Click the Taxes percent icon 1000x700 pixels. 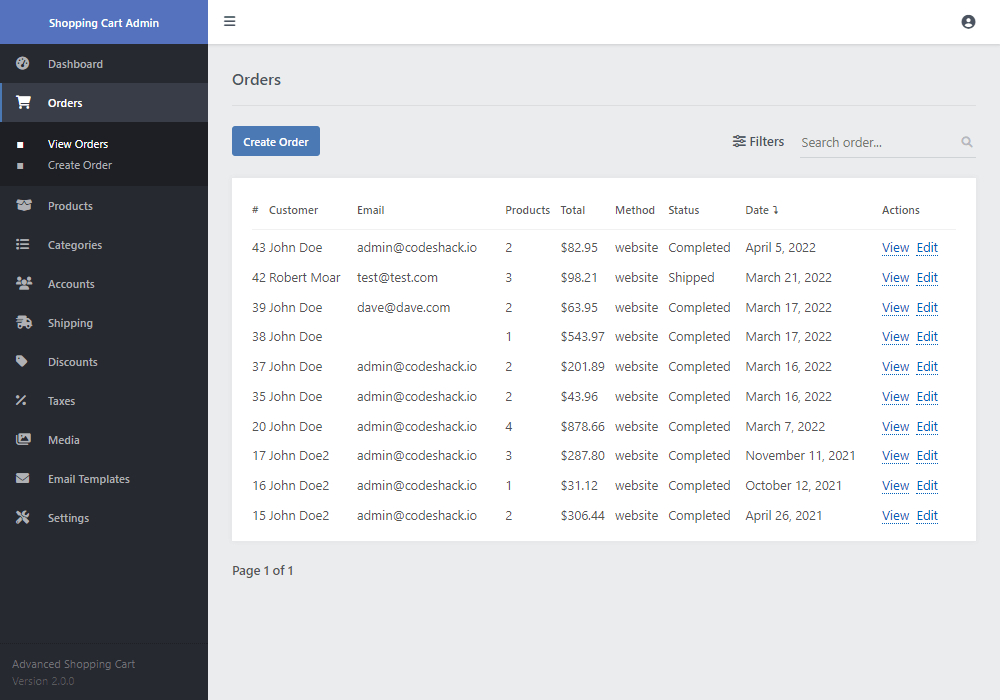tap(21, 400)
